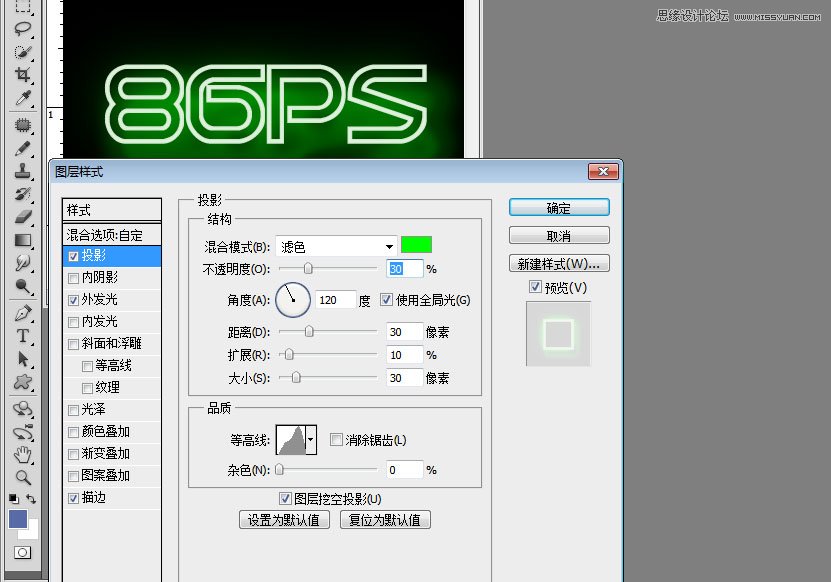The width and height of the screenshot is (831, 582).
Task: Select the Dodge tool
Action: [x=22, y=286]
